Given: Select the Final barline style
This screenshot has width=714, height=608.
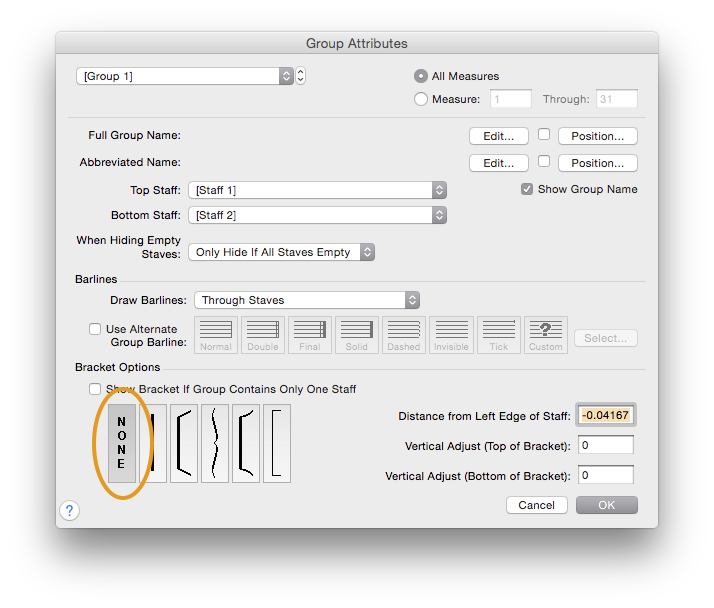Looking at the screenshot, I should point(310,335).
